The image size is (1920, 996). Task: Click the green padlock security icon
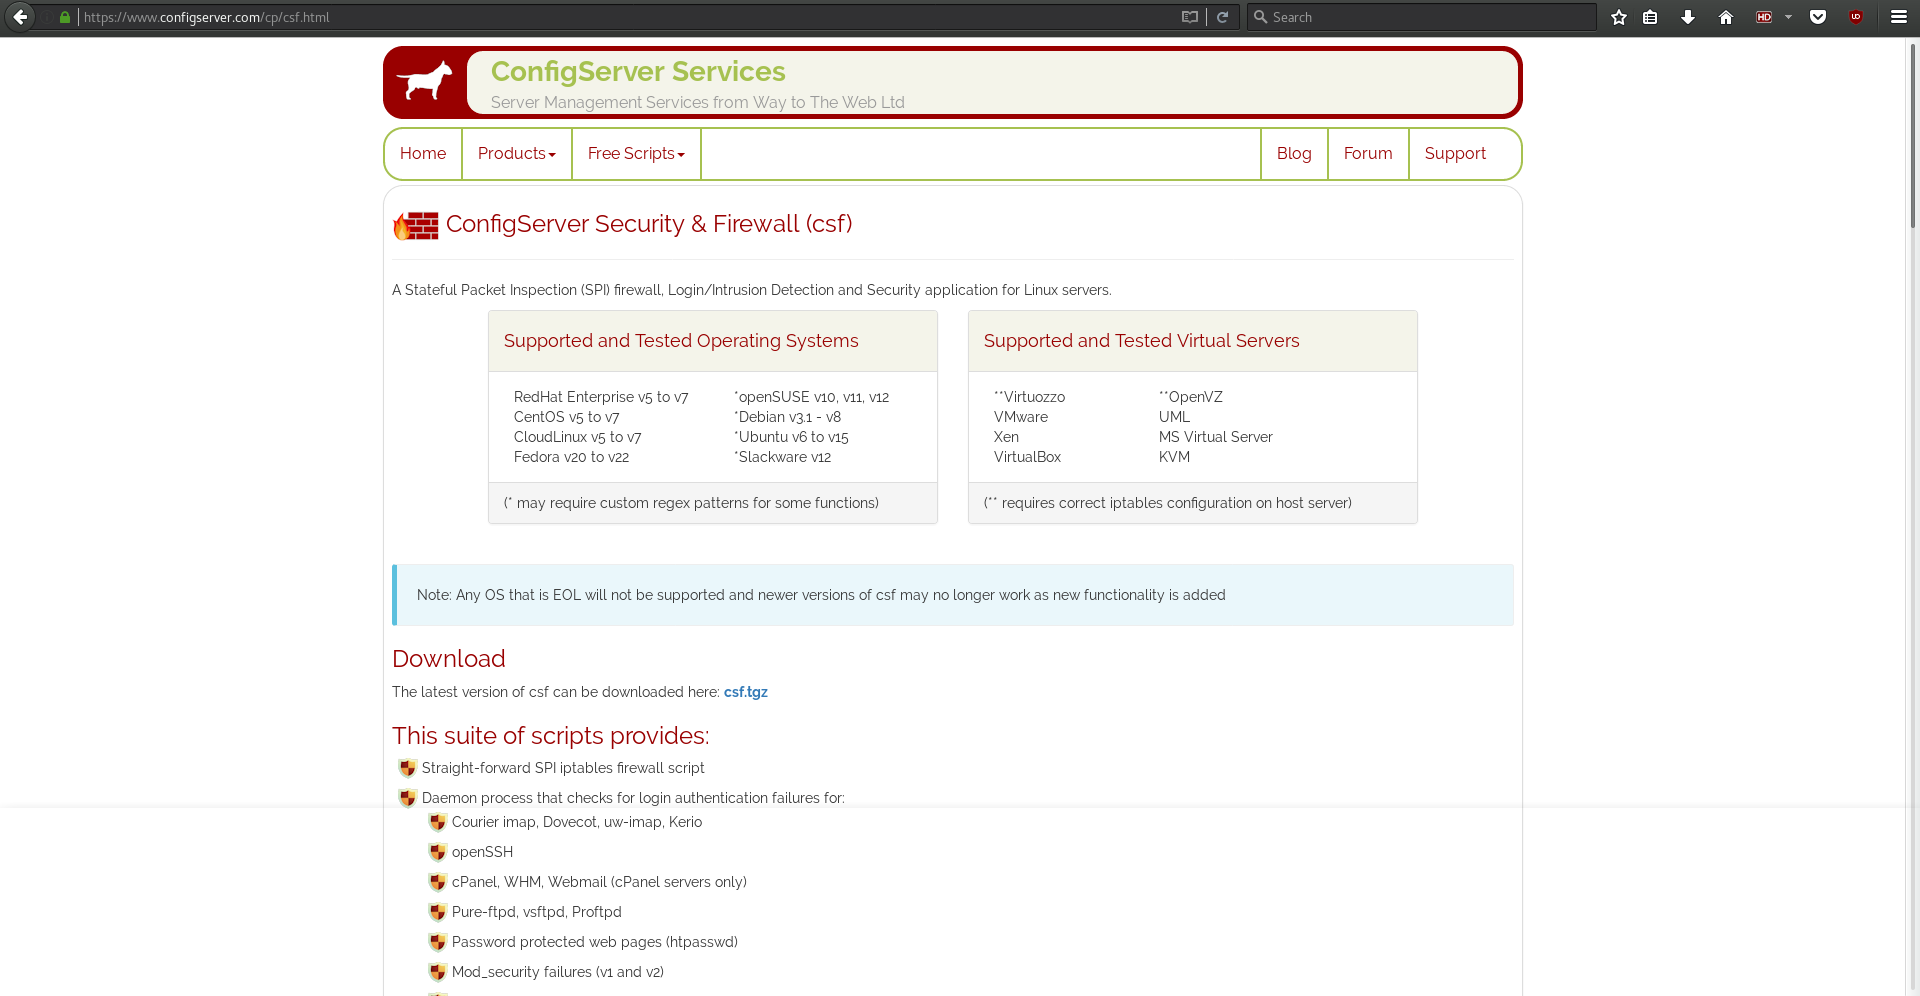(65, 17)
